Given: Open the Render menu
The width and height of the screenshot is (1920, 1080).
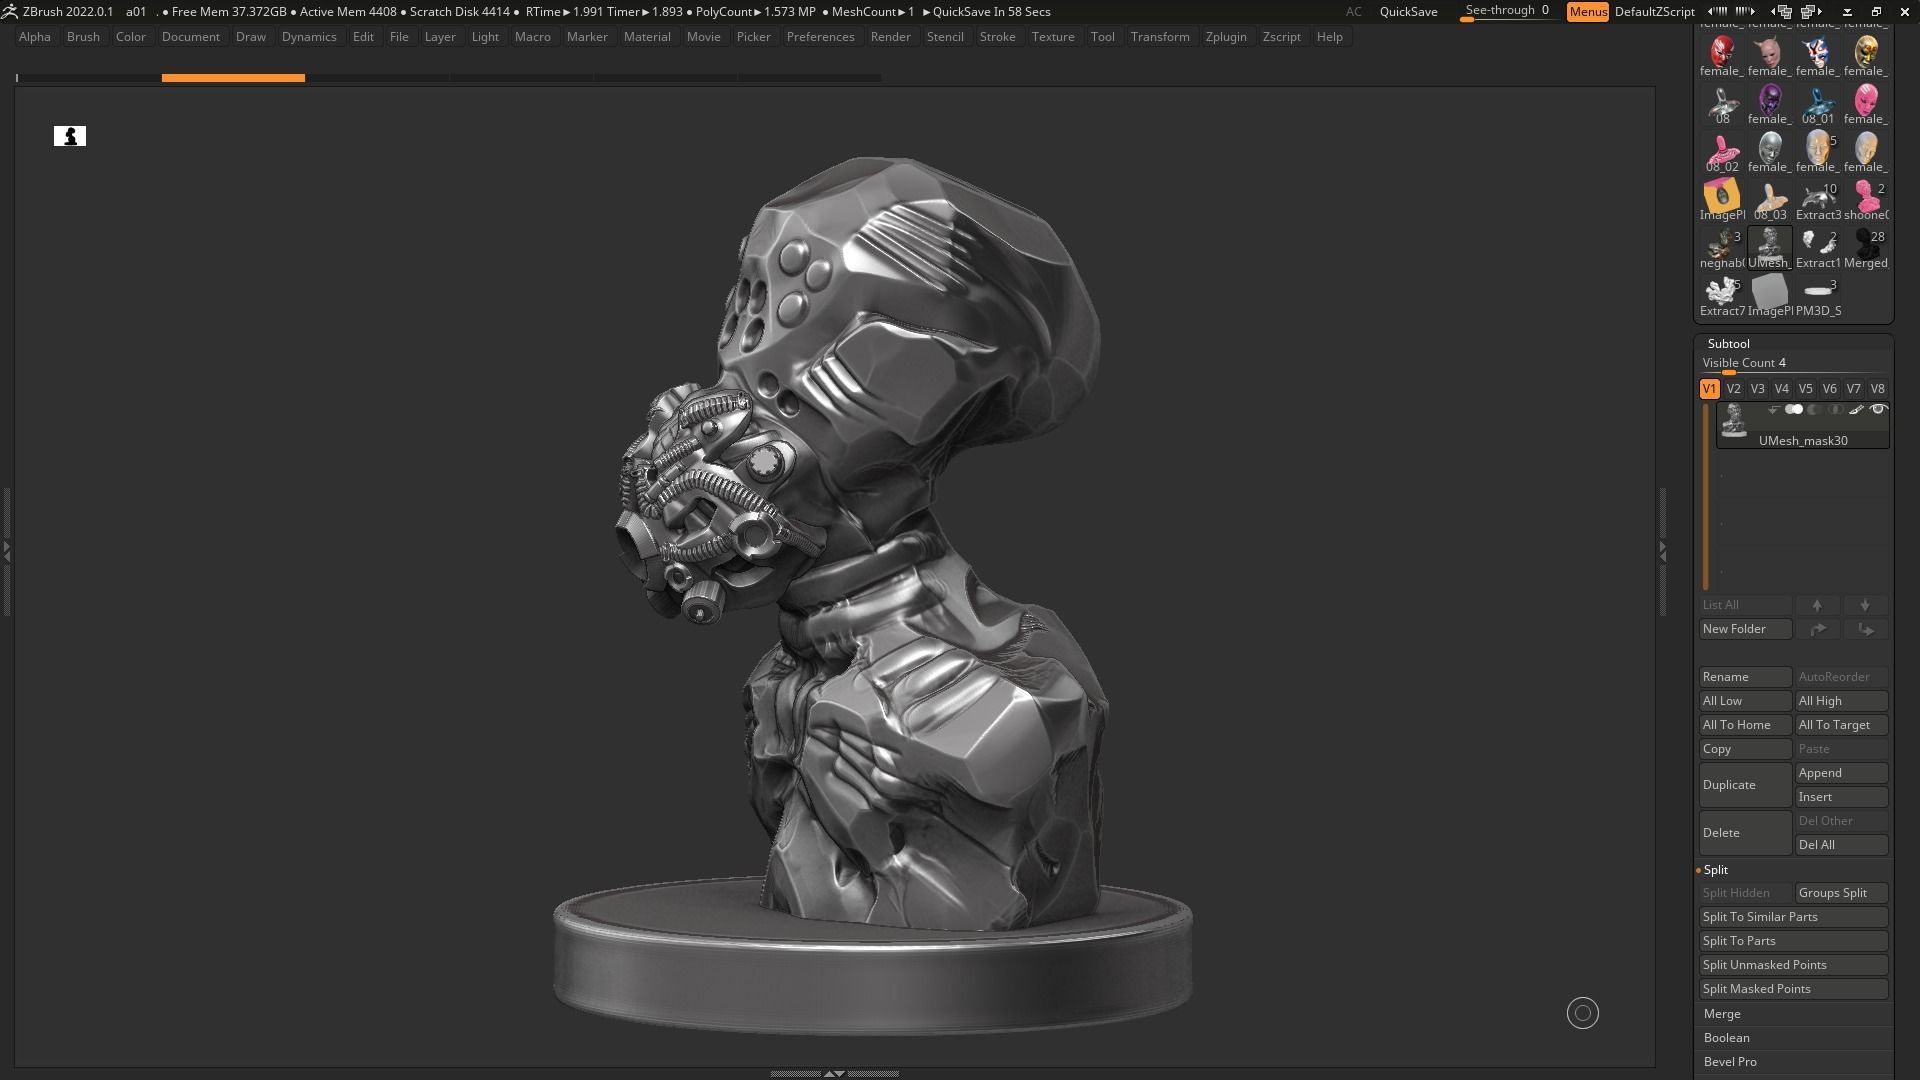Looking at the screenshot, I should pyautogui.click(x=890, y=37).
